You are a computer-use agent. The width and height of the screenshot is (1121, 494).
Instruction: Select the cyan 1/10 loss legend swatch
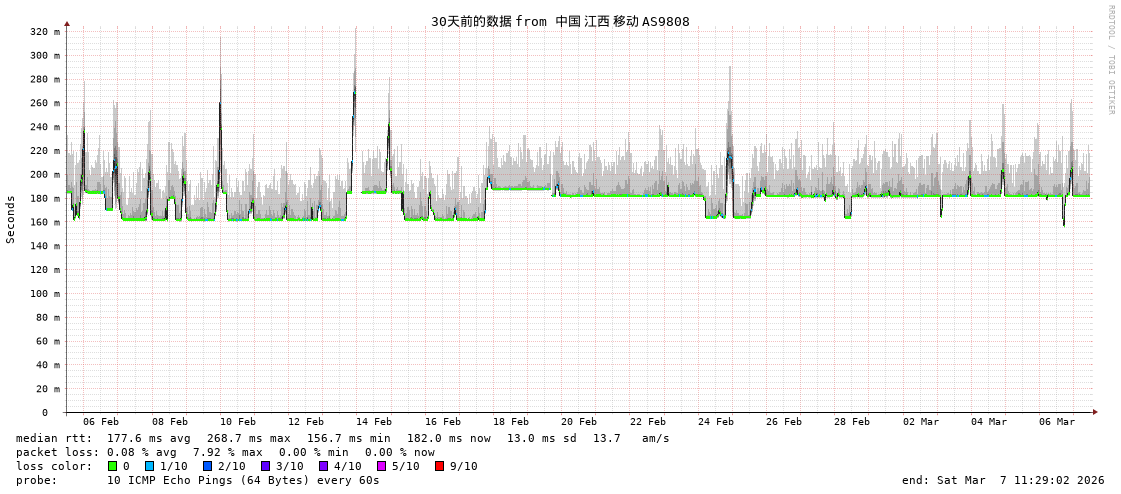coord(150,466)
